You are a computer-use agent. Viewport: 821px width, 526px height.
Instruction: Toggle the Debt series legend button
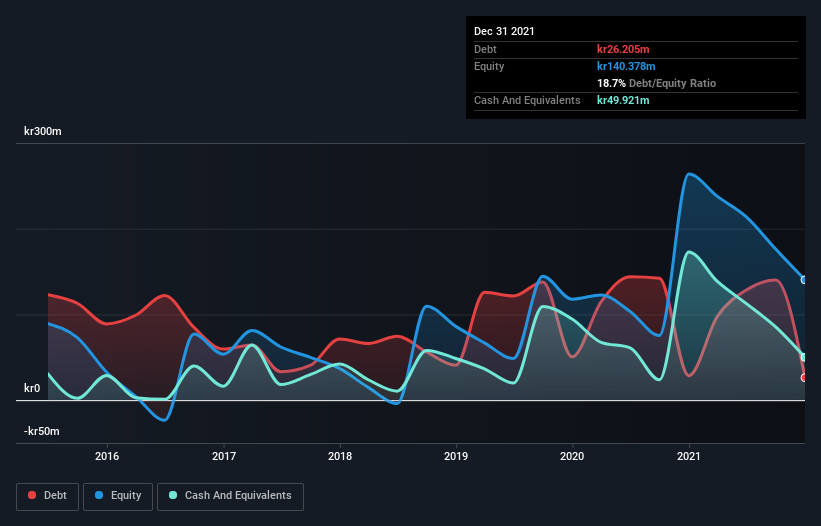(x=47, y=496)
